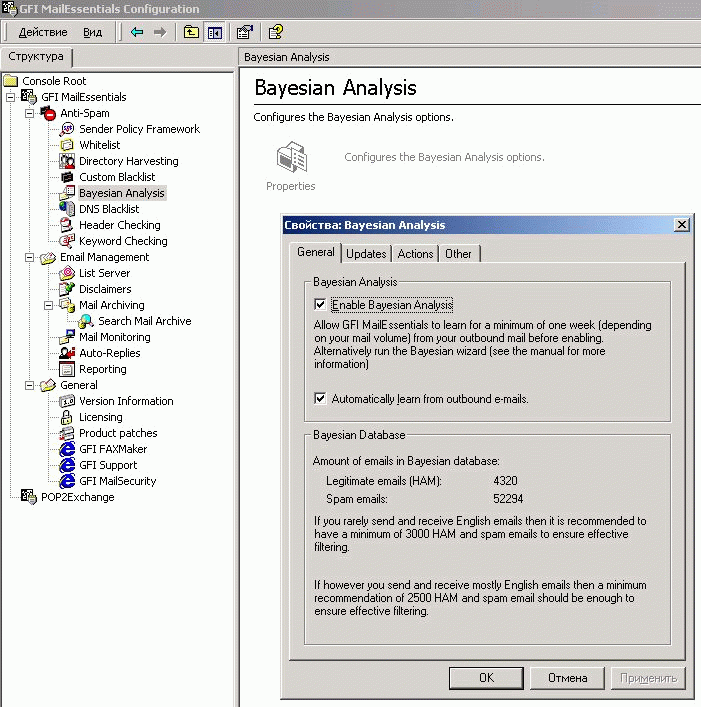Screen dimensions: 701x707
Task: Click the Forward arrow toolbar icon
Action: (x=160, y=32)
